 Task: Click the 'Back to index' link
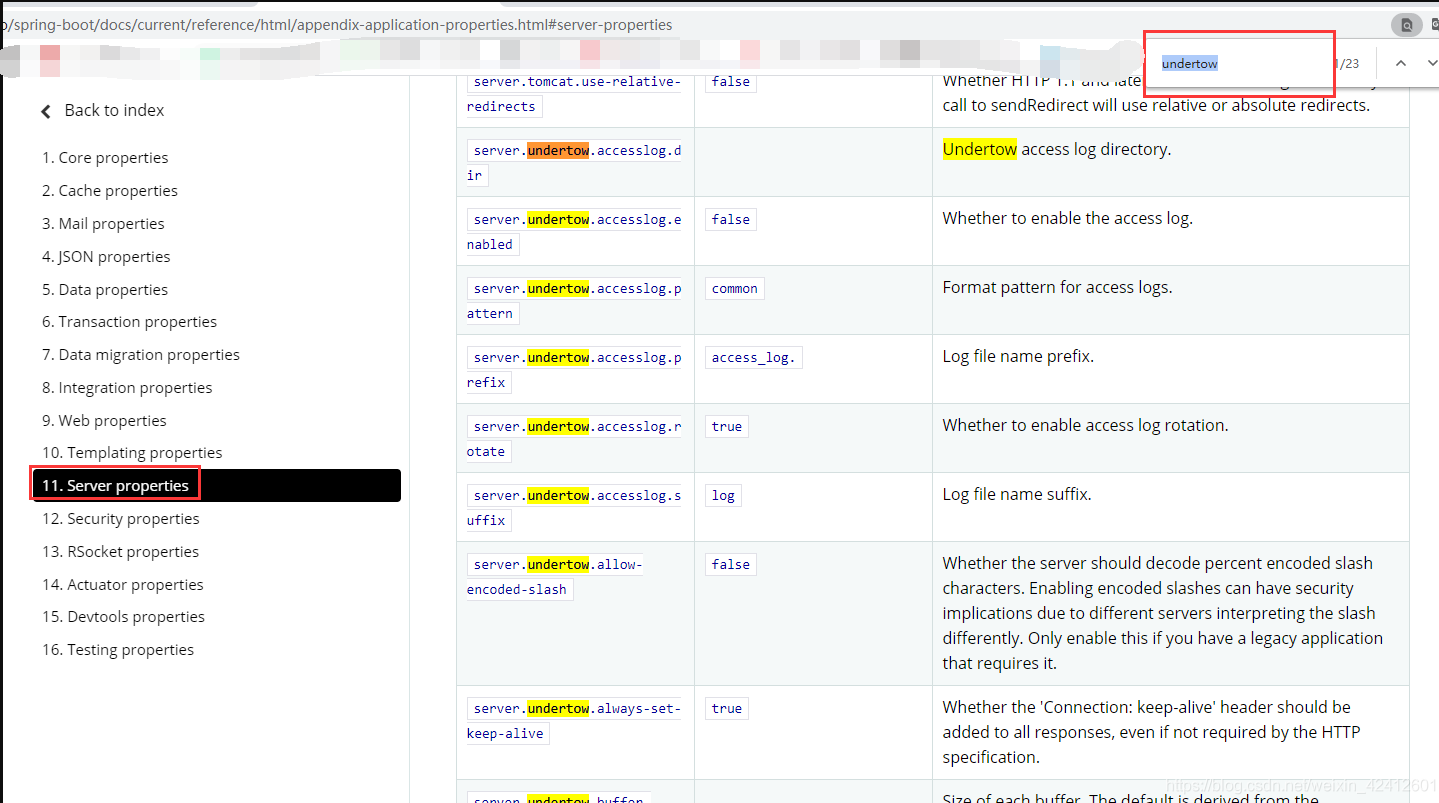114,110
